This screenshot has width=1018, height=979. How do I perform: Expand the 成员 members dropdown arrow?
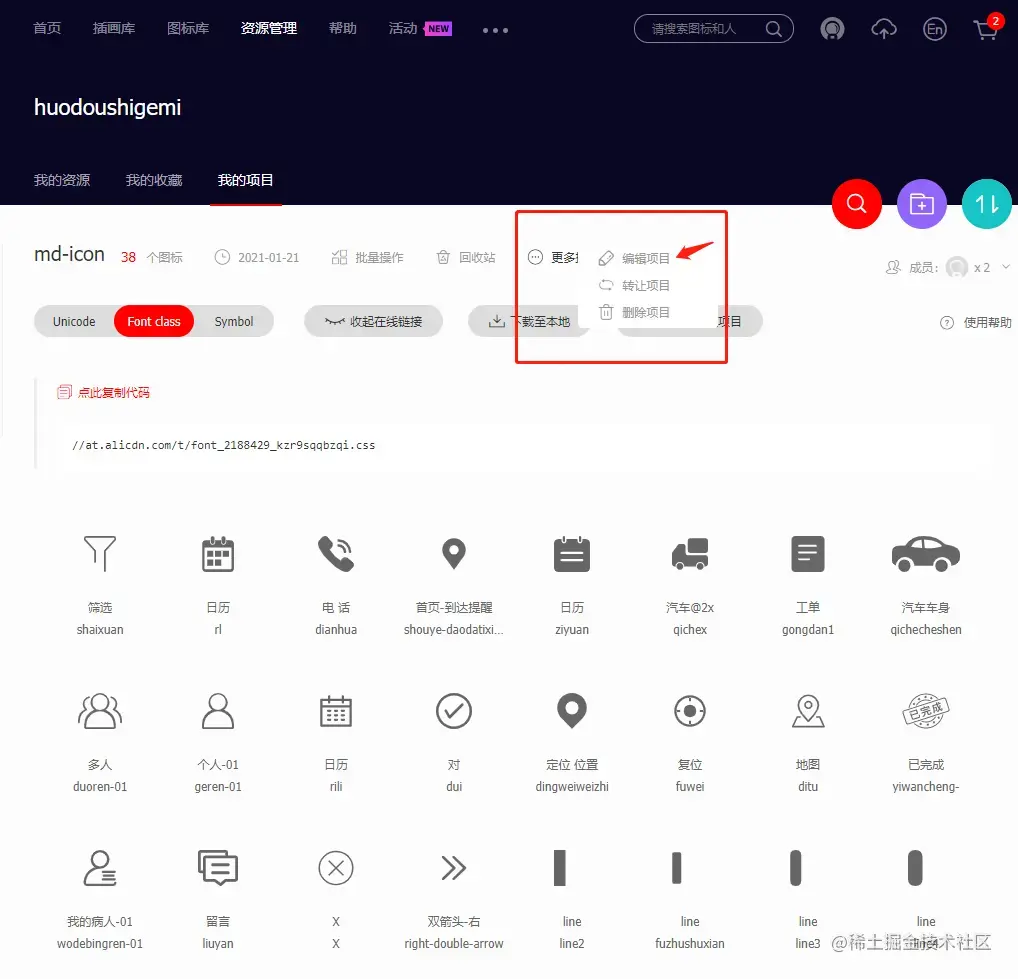coord(1006,267)
